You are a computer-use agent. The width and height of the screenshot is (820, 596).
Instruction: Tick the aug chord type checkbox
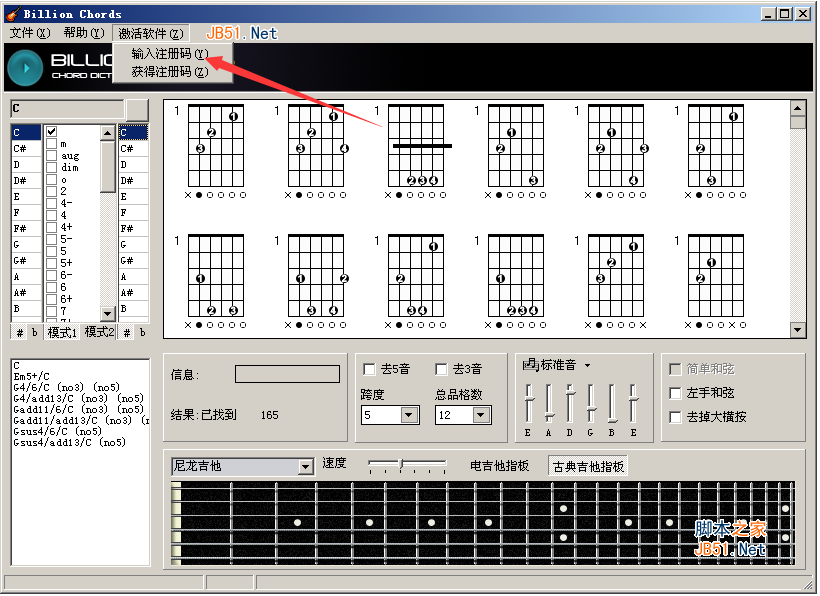(51, 155)
